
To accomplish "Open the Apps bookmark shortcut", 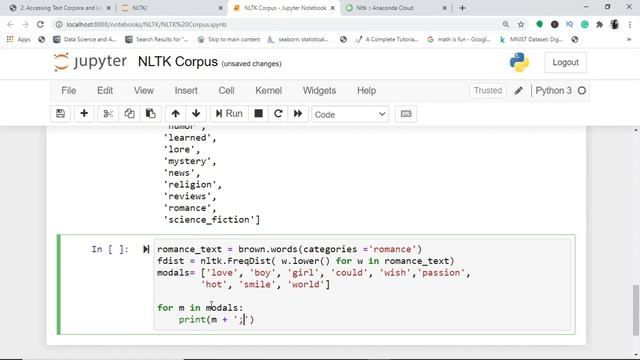I will click(19, 40).
